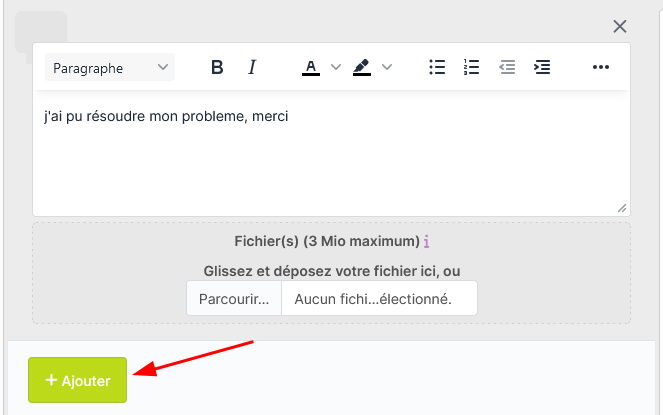
Task: Close the dialog with the X
Action: coord(620,27)
